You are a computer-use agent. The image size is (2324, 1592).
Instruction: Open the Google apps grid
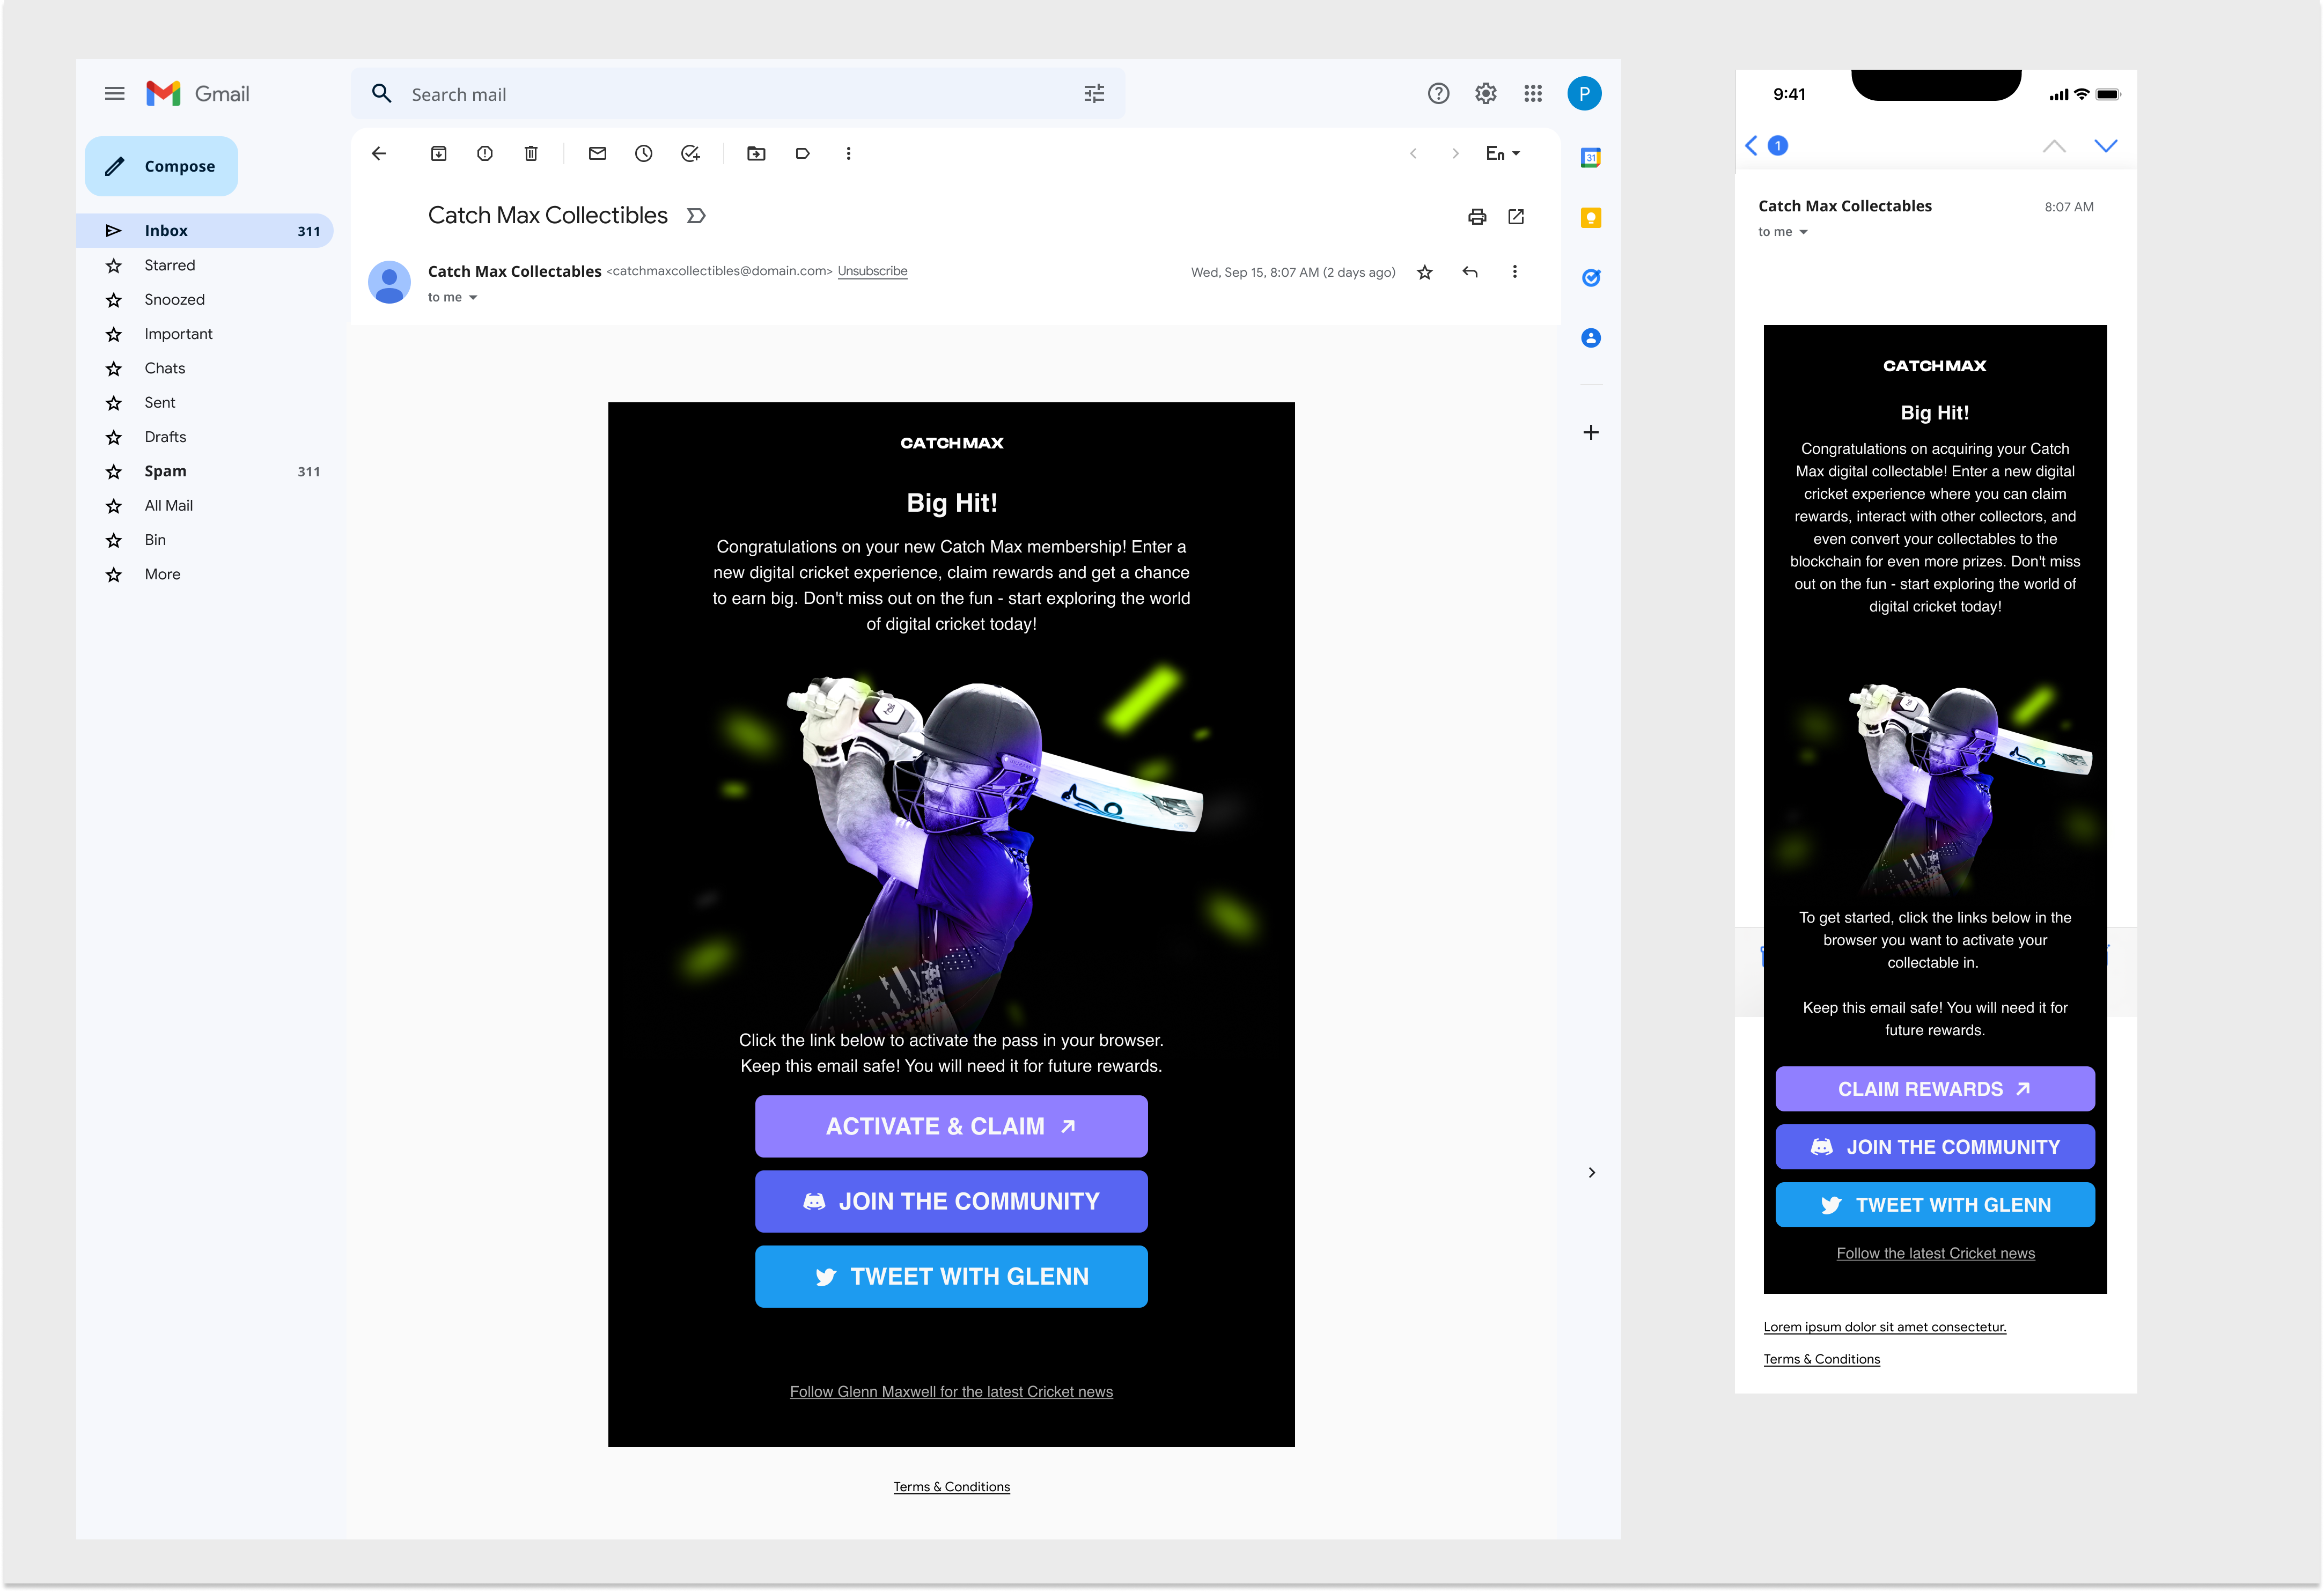click(1533, 94)
